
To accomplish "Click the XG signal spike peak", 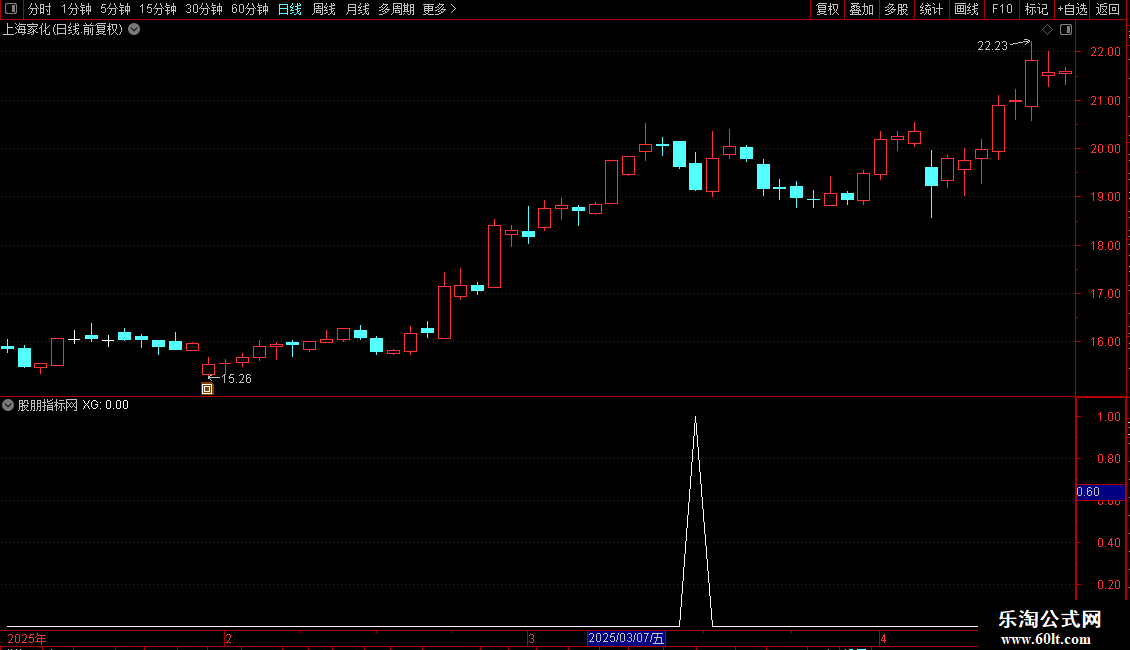I will tap(695, 418).
